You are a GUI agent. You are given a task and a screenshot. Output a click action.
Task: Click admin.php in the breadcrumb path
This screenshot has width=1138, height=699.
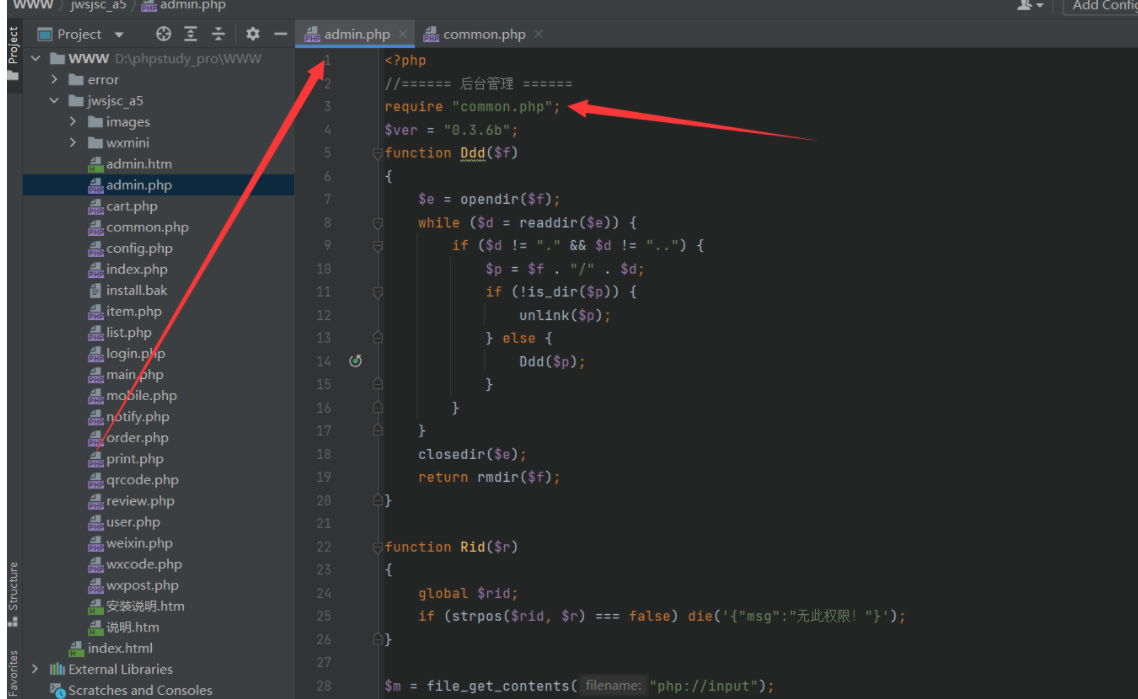(x=184, y=6)
